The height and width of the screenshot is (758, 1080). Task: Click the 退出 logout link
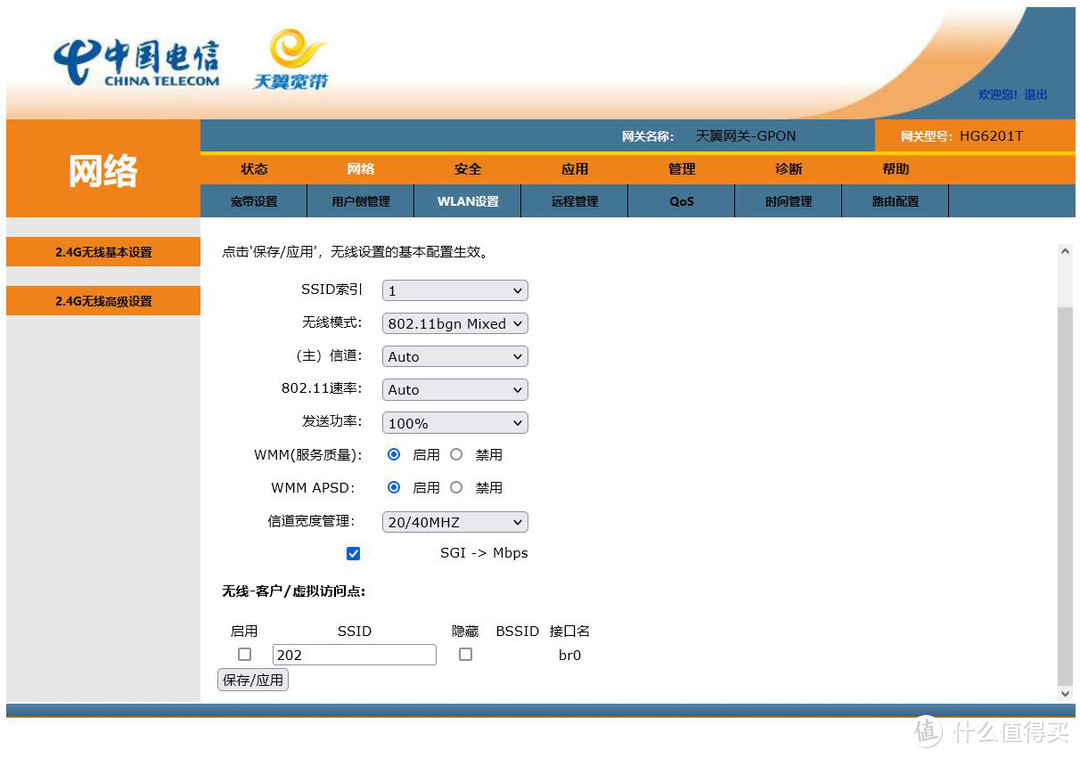(1036, 95)
